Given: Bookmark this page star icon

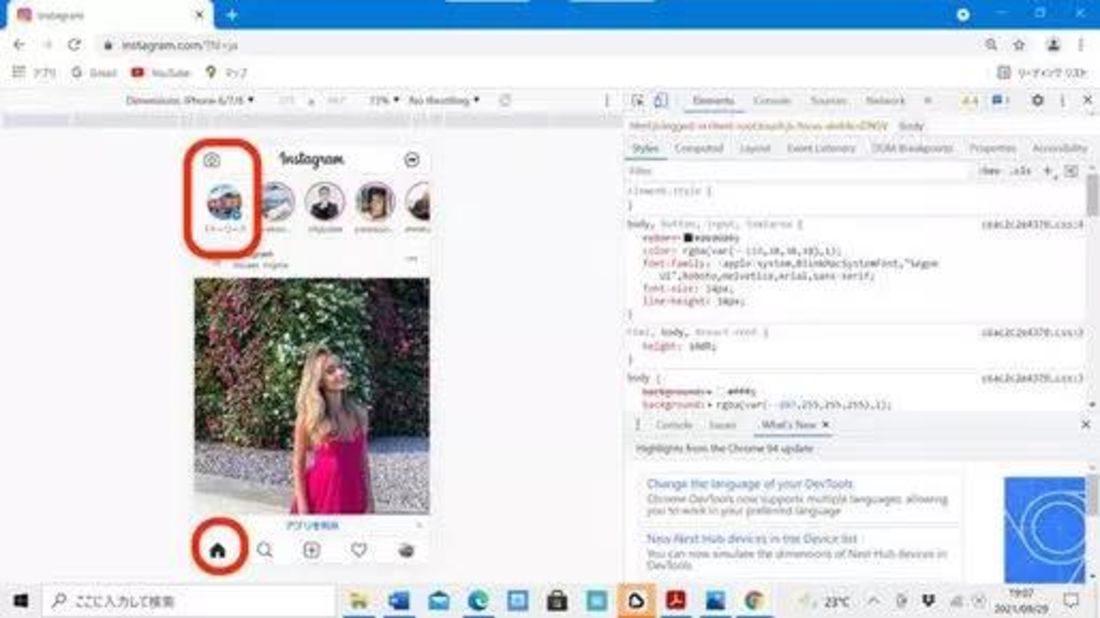Looking at the screenshot, I should (1019, 45).
